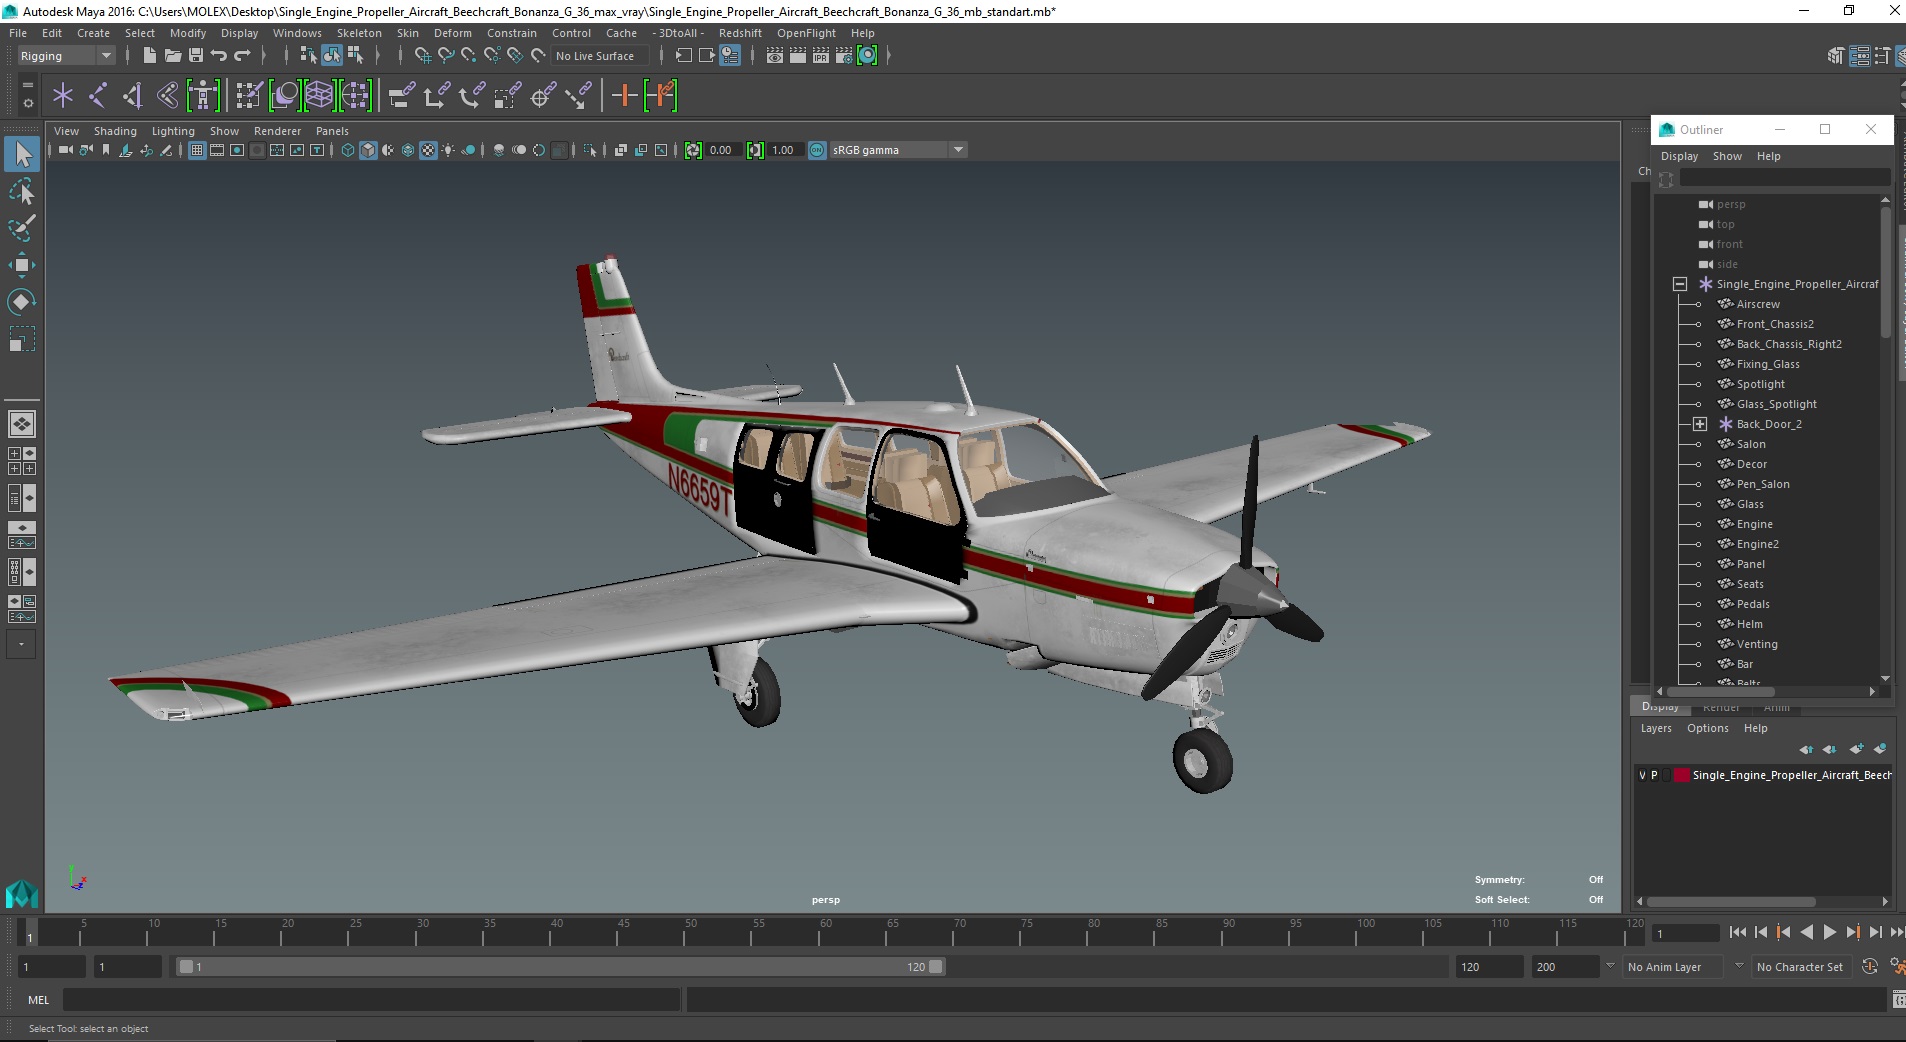This screenshot has height=1042, width=1906.
Task: Click play forwards button
Action: click(1829, 932)
